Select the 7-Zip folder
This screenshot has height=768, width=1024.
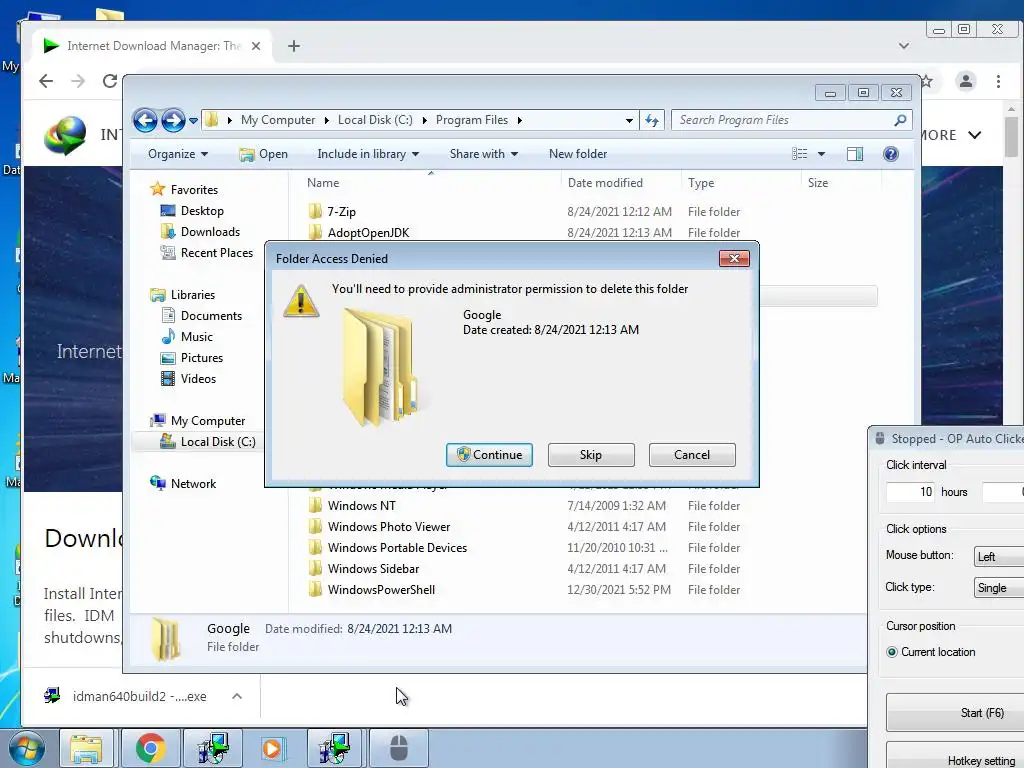click(341, 212)
